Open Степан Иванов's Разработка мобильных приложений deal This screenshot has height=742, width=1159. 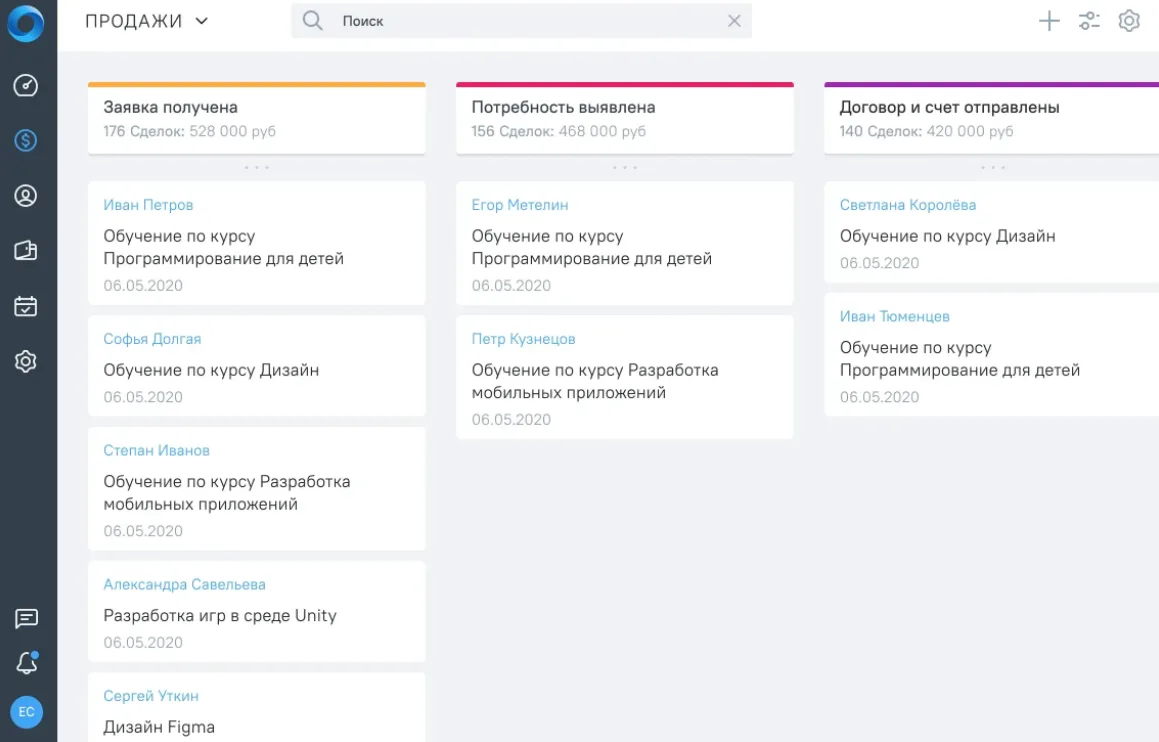click(x=227, y=493)
